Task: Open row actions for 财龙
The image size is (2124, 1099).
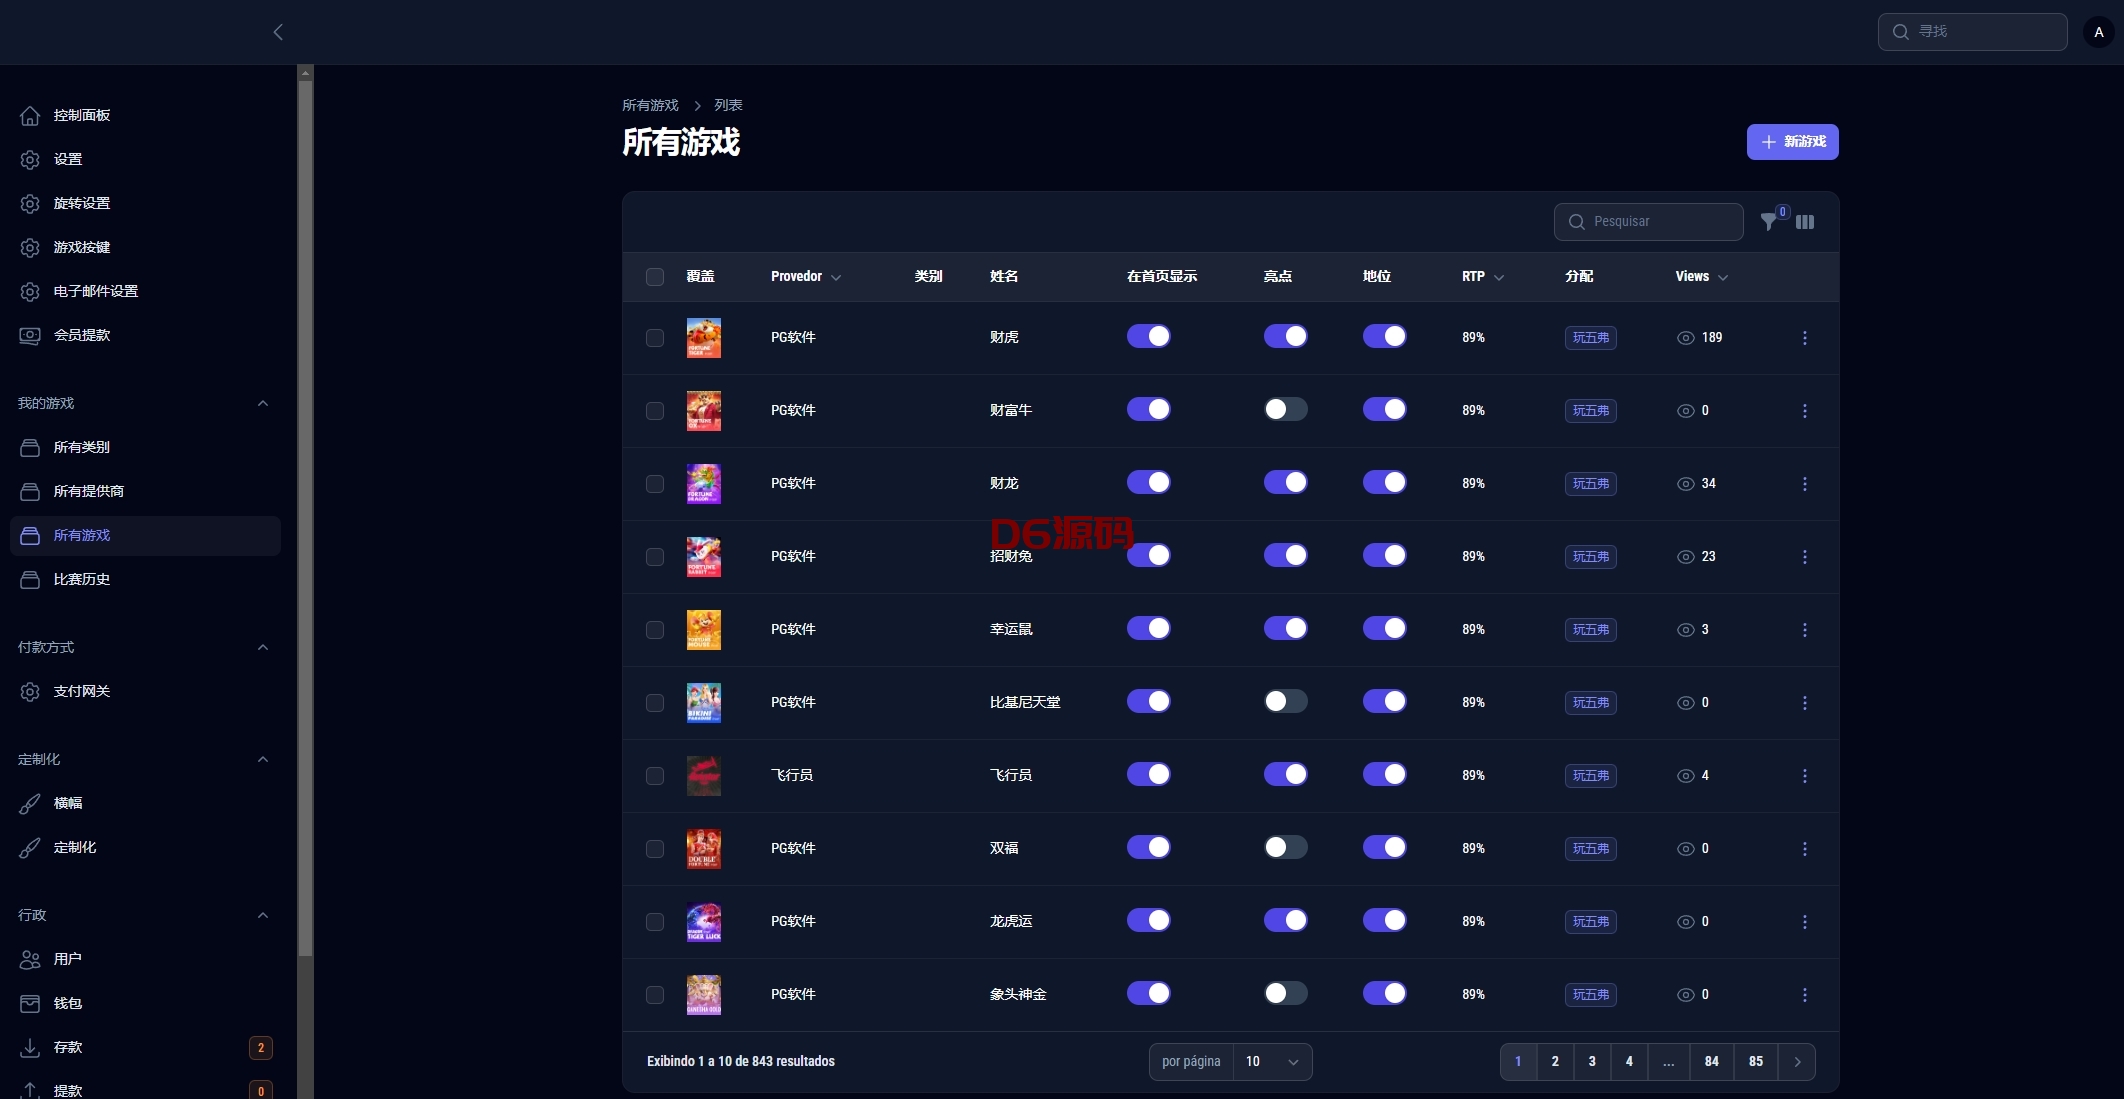Action: 1805,484
